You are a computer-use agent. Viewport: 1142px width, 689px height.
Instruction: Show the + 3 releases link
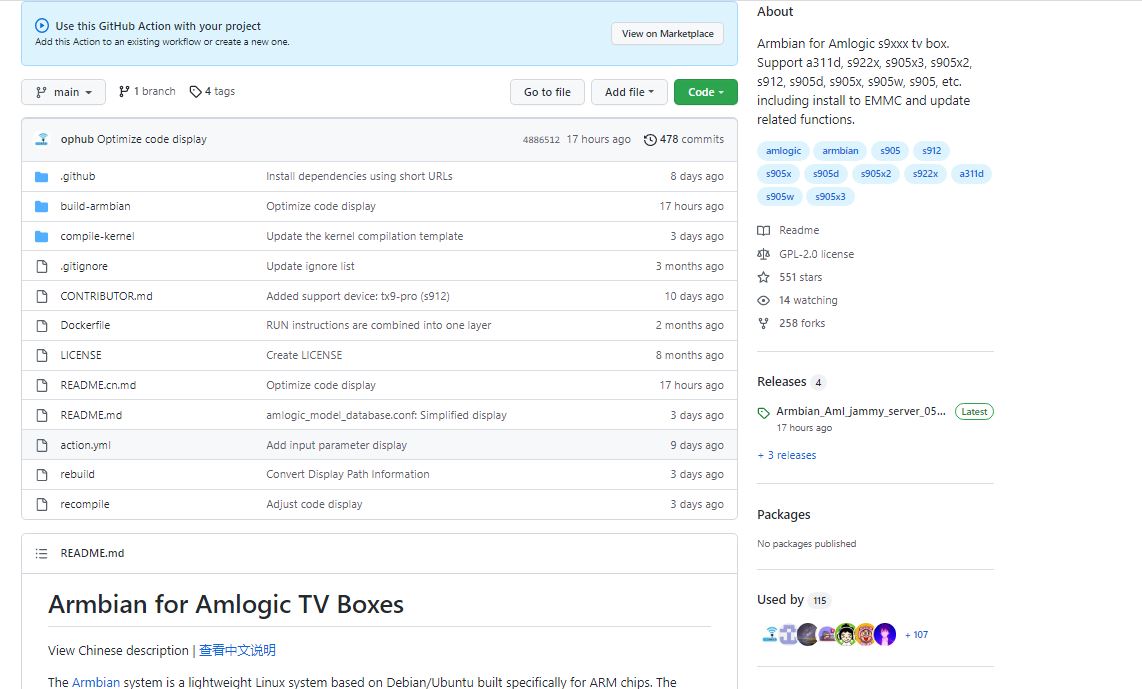pos(787,455)
